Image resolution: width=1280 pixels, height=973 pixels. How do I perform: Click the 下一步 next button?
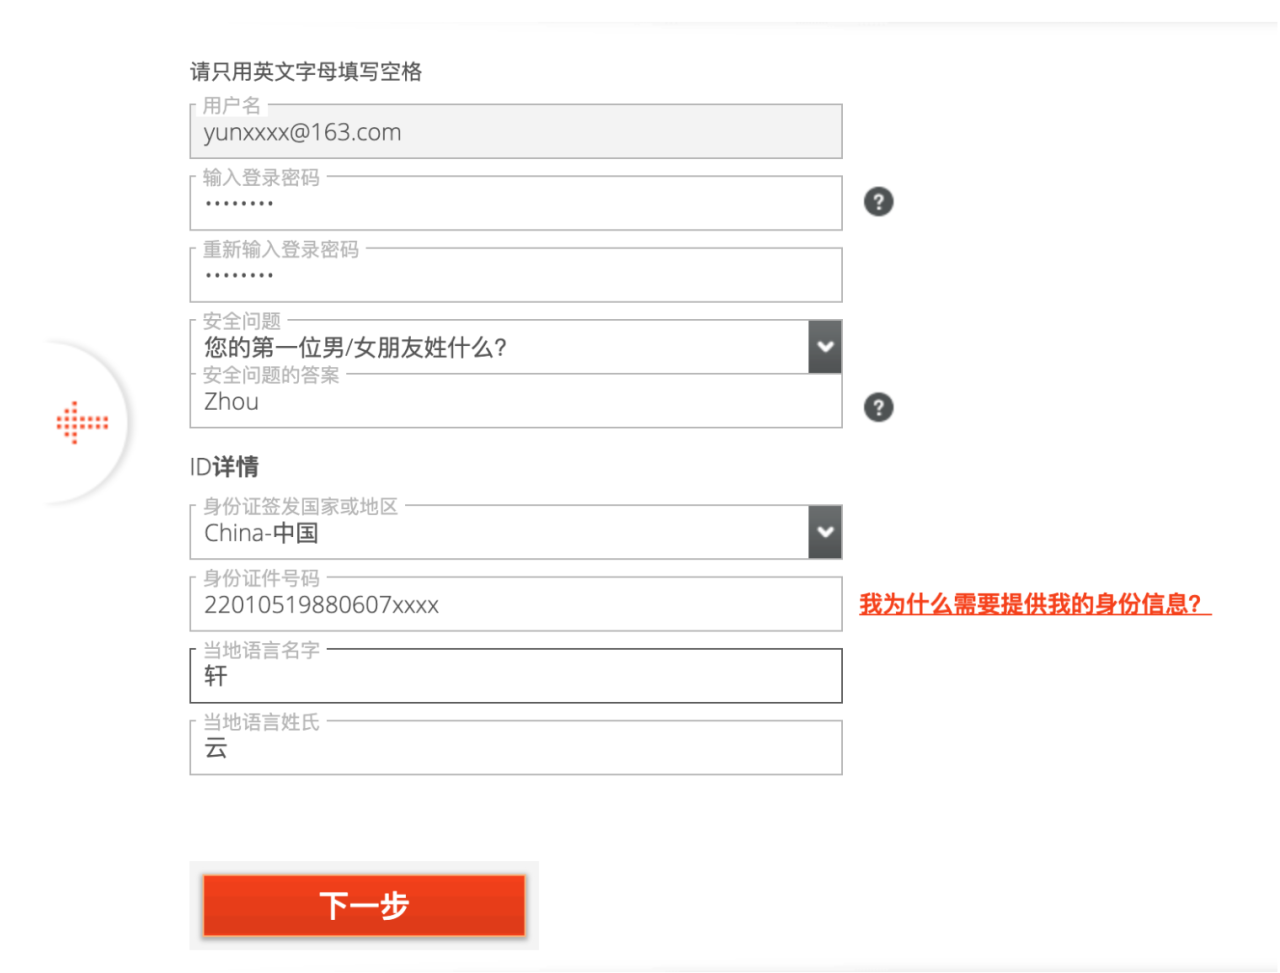click(x=364, y=906)
